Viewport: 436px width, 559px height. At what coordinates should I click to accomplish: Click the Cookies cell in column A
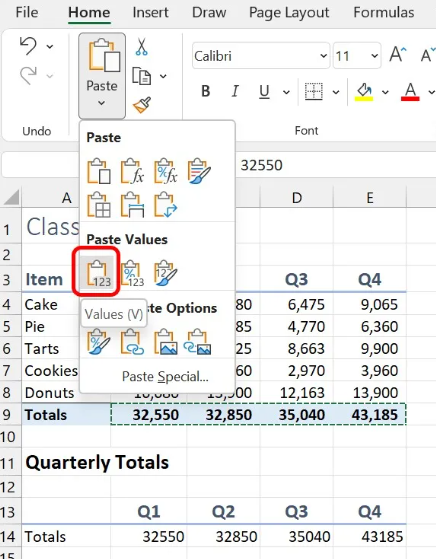[x=51, y=371]
